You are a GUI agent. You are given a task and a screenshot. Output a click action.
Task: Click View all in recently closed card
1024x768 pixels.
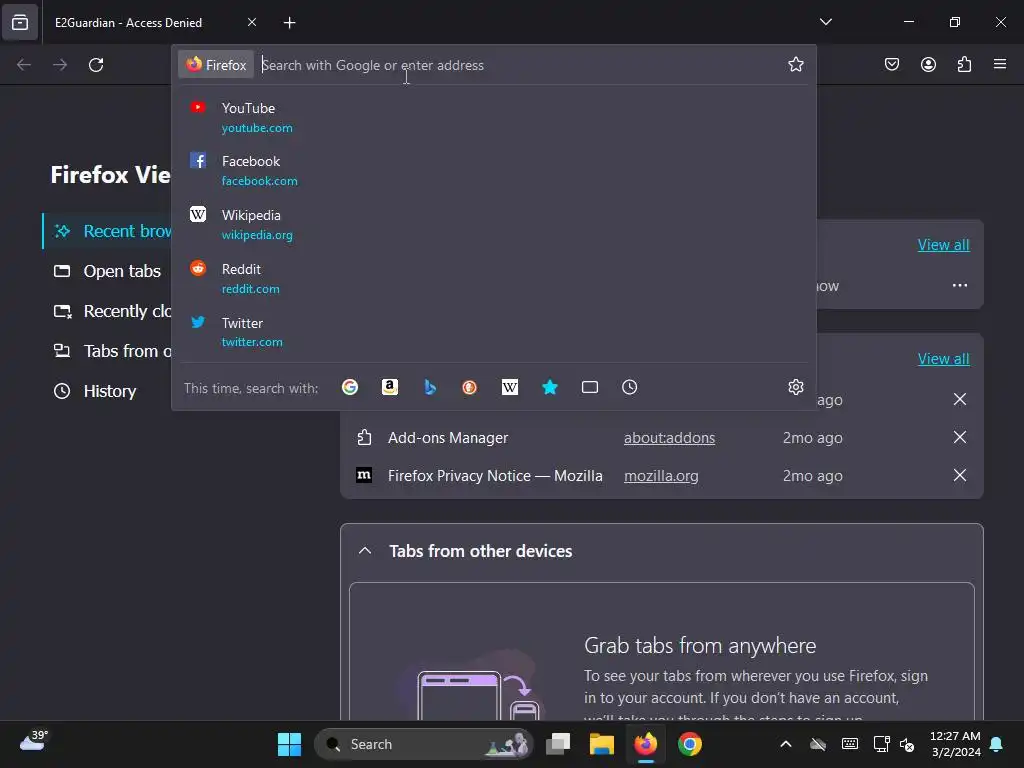[943, 359]
